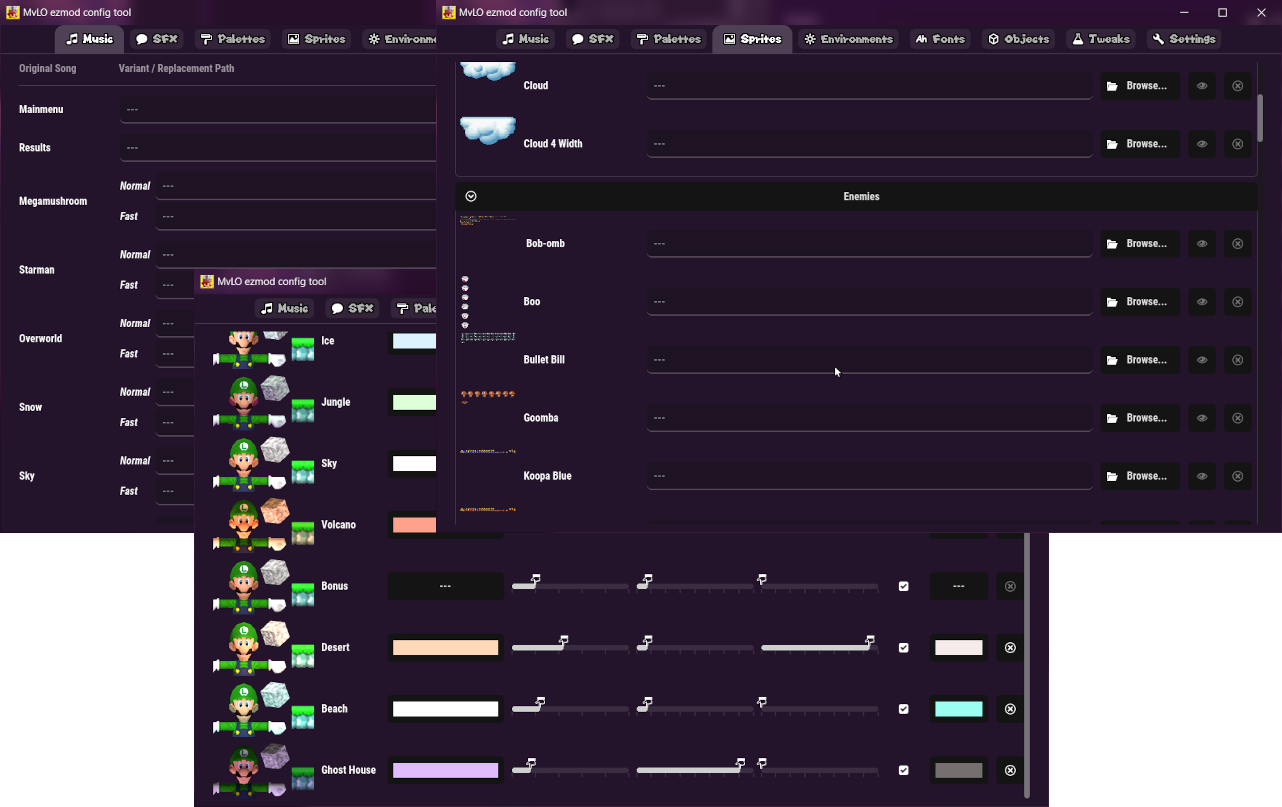Browse for a Goomba sprite file

1140,418
